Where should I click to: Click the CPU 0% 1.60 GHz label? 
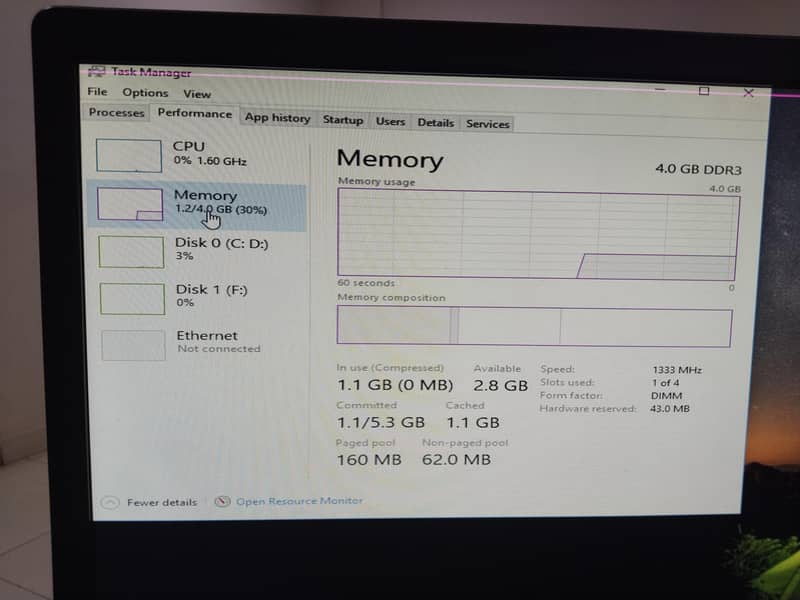[x=209, y=153]
